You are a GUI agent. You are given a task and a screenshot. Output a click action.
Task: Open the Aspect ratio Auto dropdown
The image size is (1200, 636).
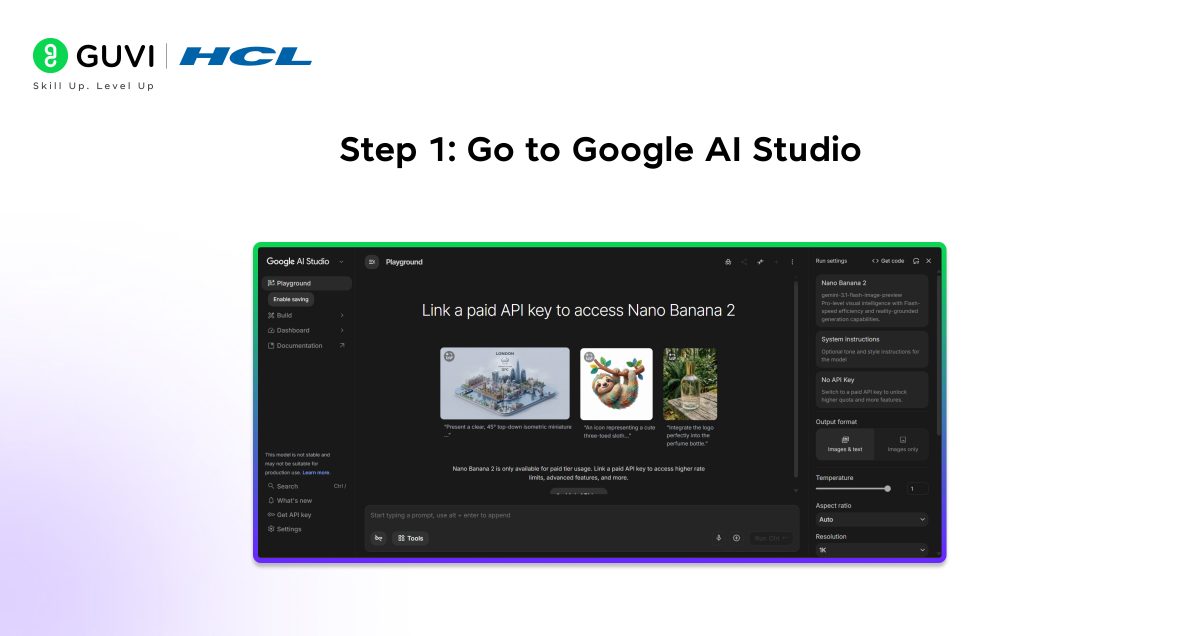[x=872, y=520]
